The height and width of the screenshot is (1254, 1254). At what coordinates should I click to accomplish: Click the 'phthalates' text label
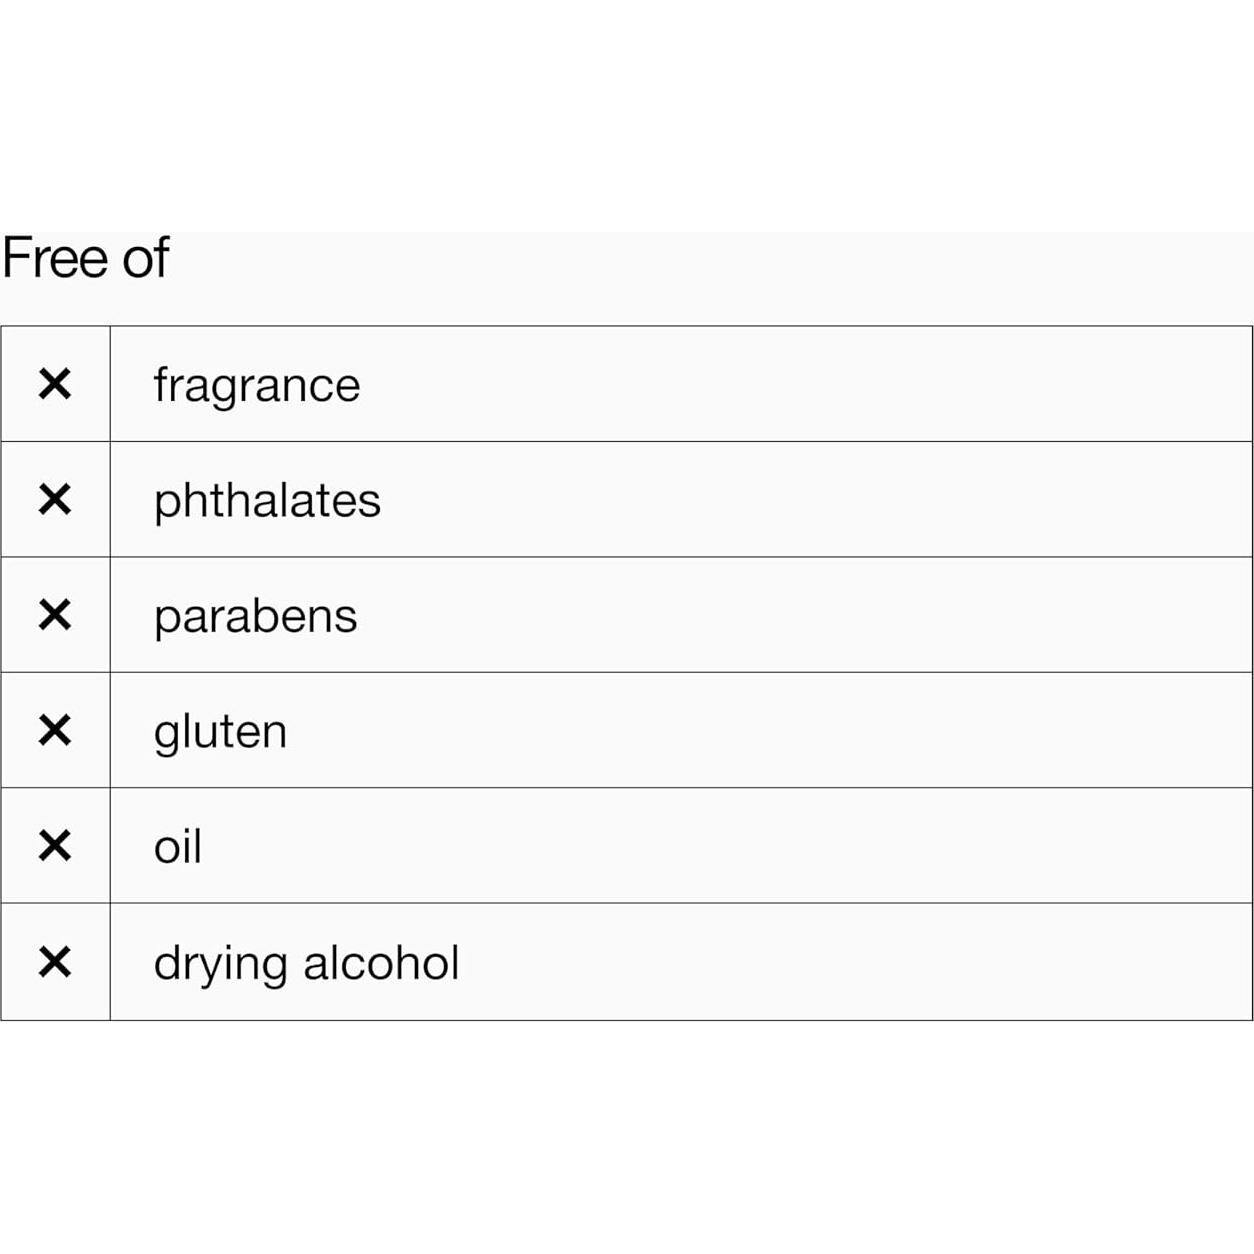267,501
